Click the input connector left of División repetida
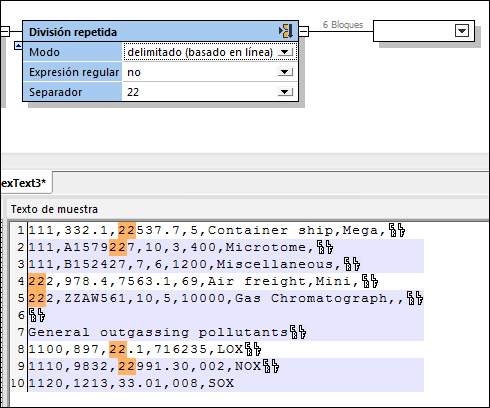 pos(5,32)
